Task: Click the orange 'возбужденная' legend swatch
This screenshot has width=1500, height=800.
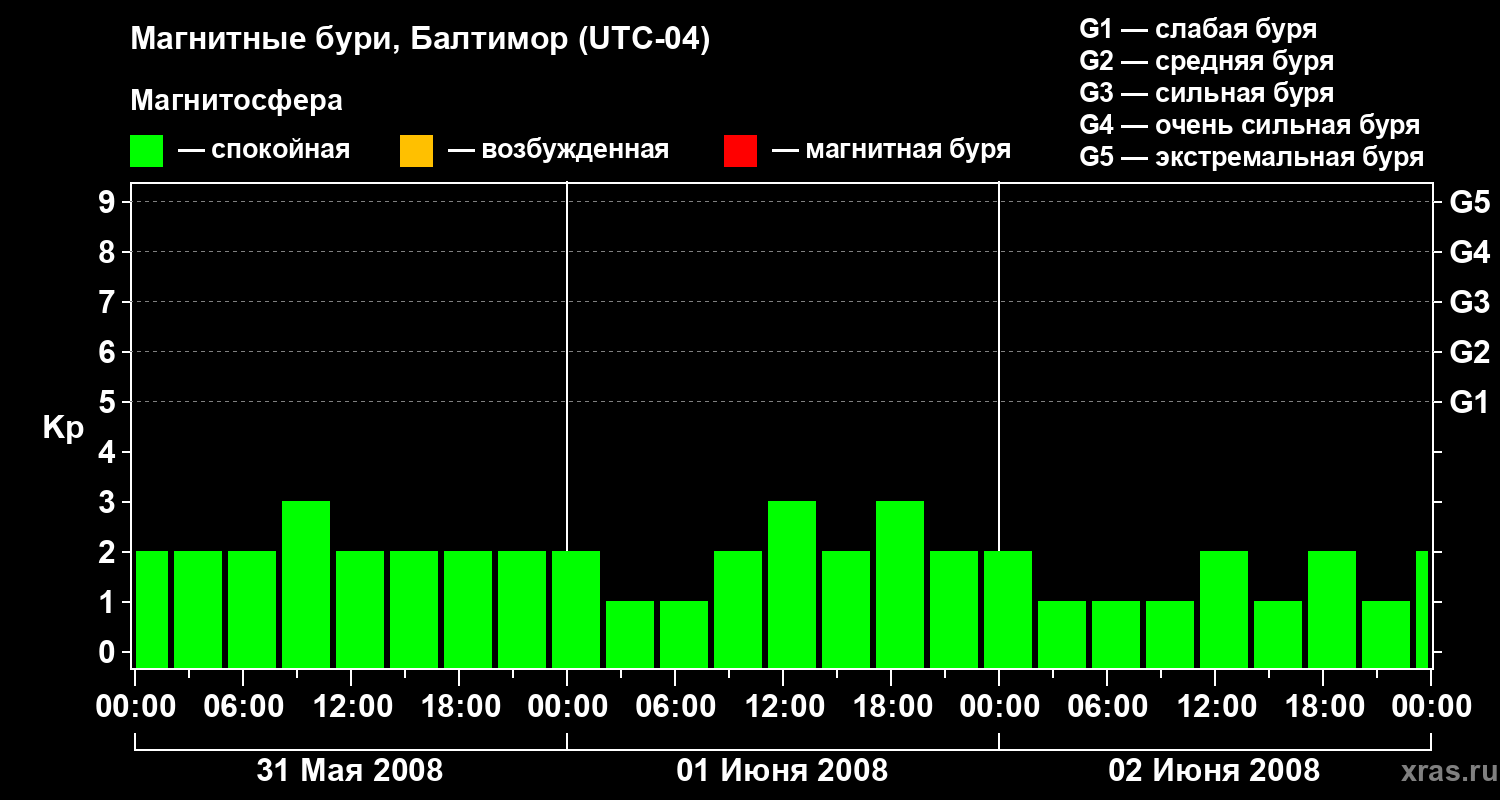Action: [416, 151]
